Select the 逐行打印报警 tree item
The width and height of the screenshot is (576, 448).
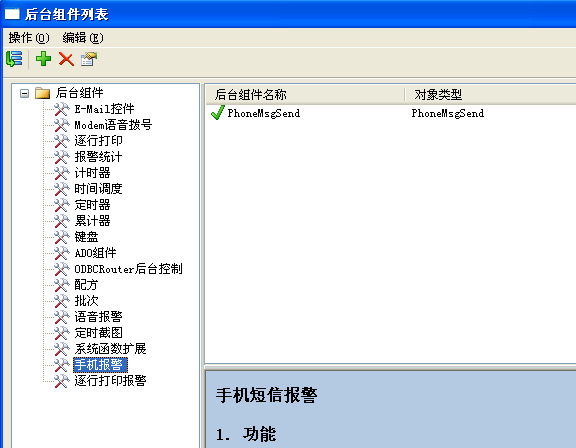110,380
